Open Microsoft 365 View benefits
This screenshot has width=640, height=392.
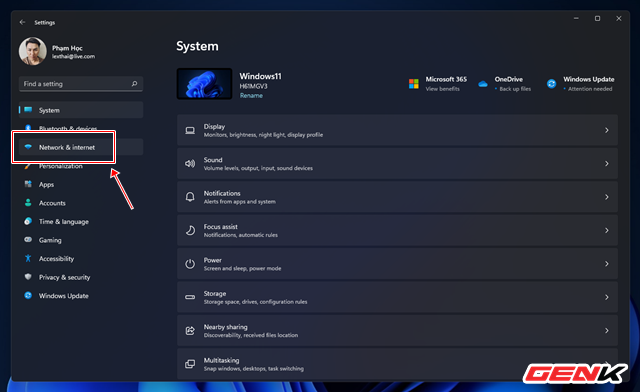442,89
